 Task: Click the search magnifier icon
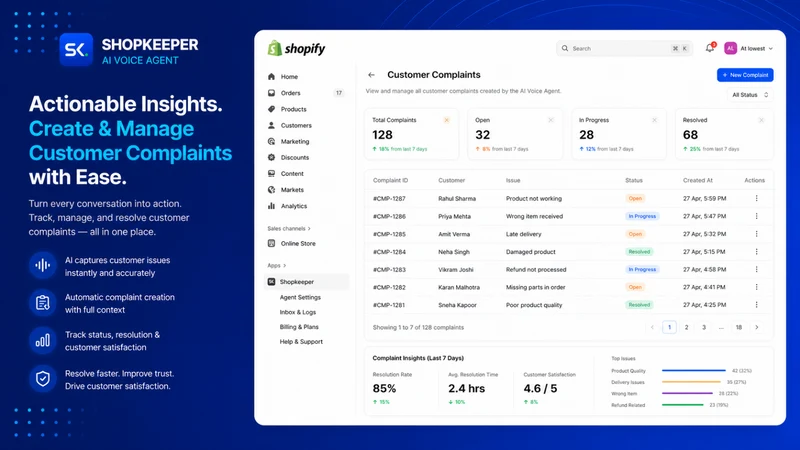point(565,48)
